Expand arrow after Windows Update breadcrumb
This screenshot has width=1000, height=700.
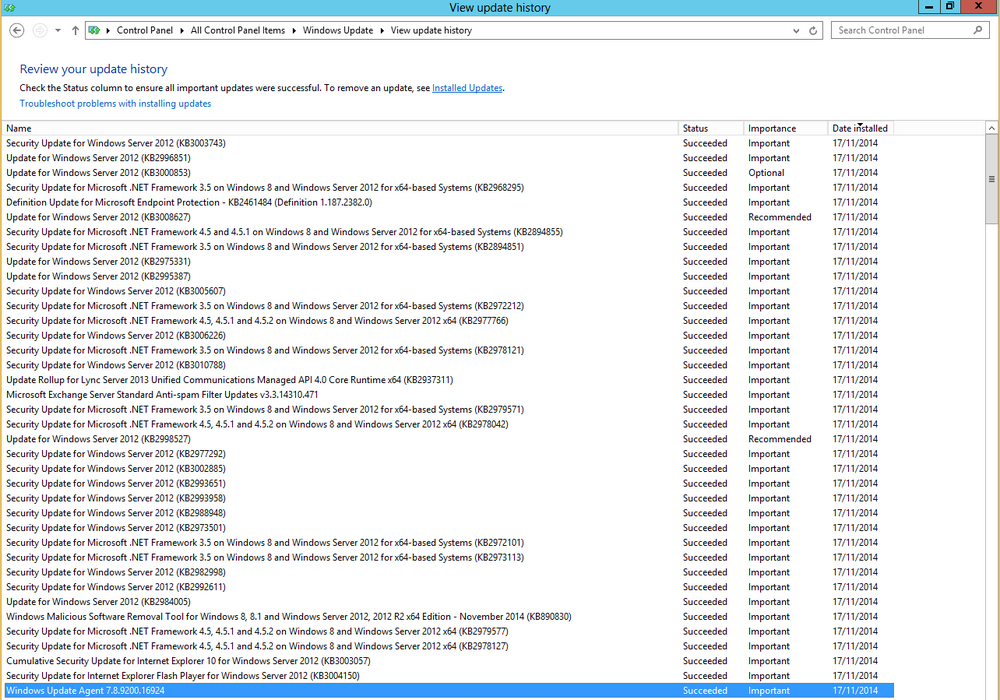pyautogui.click(x=382, y=31)
